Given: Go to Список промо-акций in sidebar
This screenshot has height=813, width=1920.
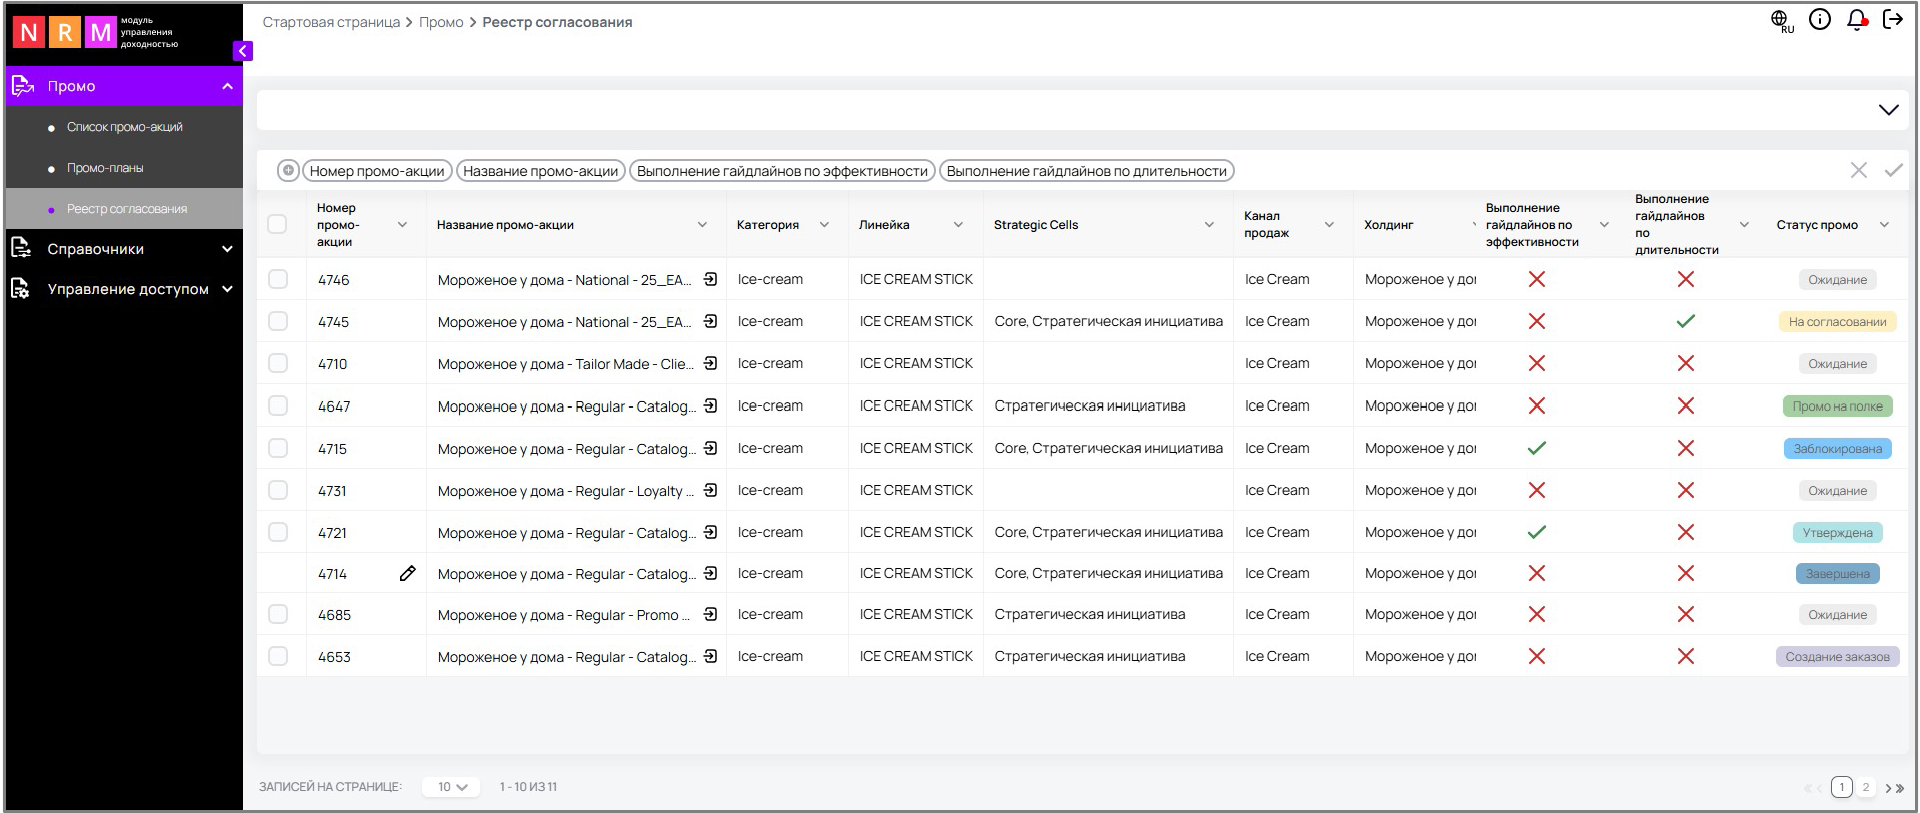Looking at the screenshot, I should click(x=124, y=127).
